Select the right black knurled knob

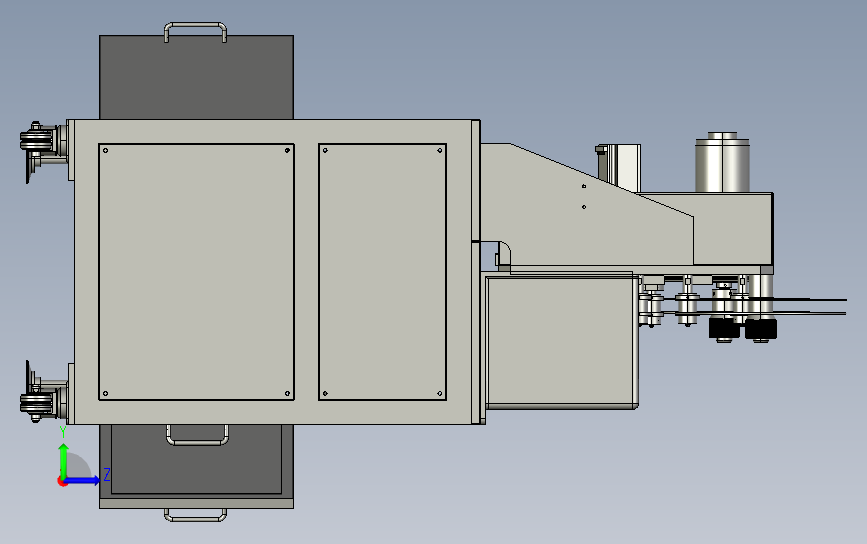tap(761, 329)
